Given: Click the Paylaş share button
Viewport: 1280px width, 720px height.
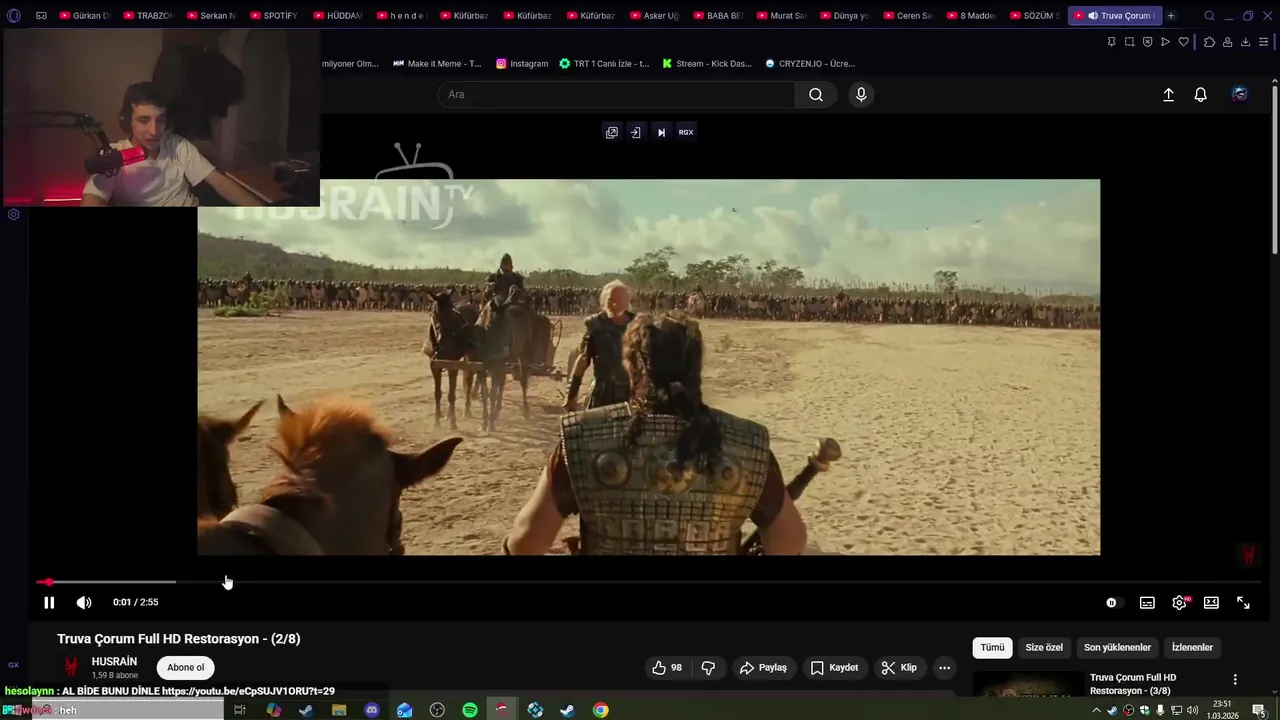Looking at the screenshot, I should pos(763,668).
